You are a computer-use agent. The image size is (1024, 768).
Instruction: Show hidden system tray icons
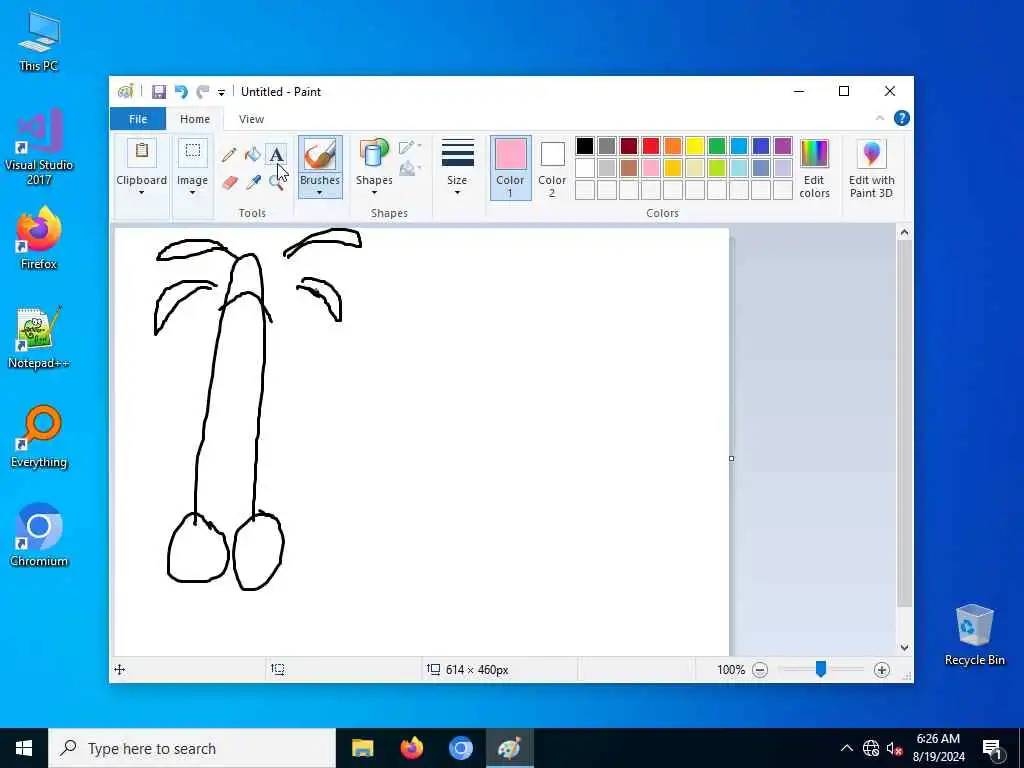[x=846, y=748]
